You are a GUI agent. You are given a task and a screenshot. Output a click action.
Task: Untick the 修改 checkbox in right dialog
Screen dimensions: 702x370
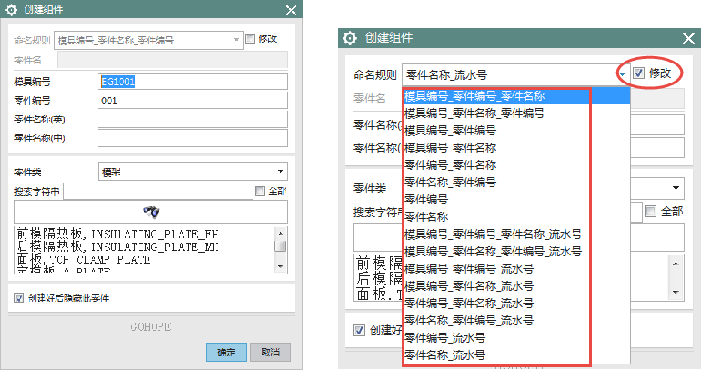pyautogui.click(x=639, y=73)
